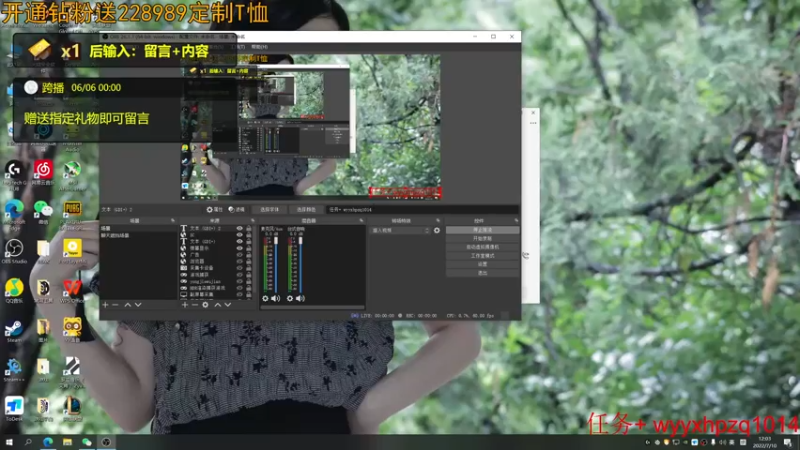800x450 pixels.
Task: Open the taskbar clock and date
Action: click(765, 442)
